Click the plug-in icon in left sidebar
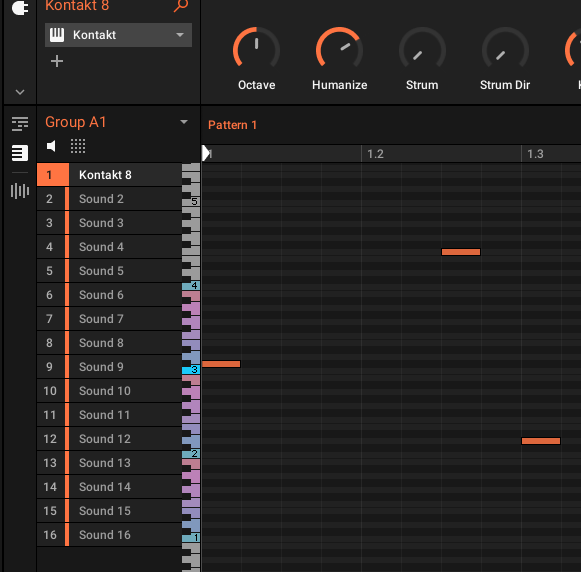 coord(20,7)
